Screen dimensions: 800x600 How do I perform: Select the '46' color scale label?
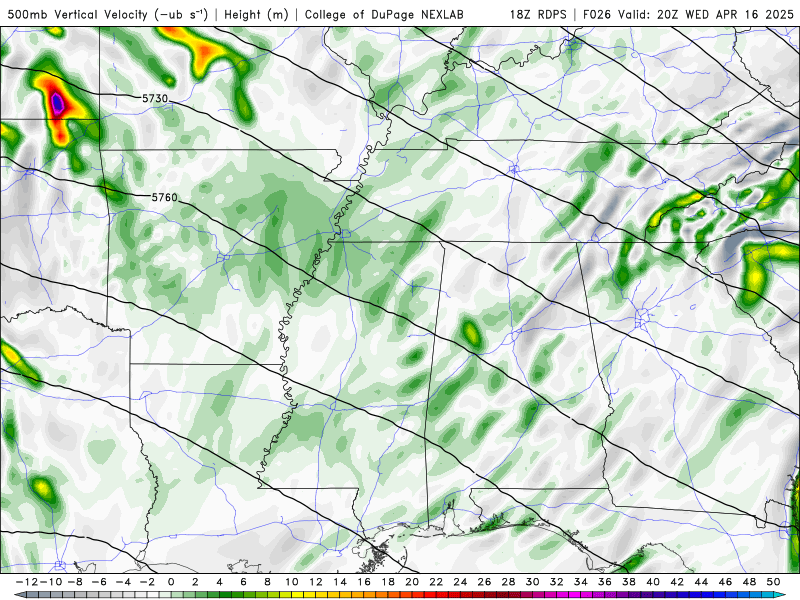click(x=726, y=582)
